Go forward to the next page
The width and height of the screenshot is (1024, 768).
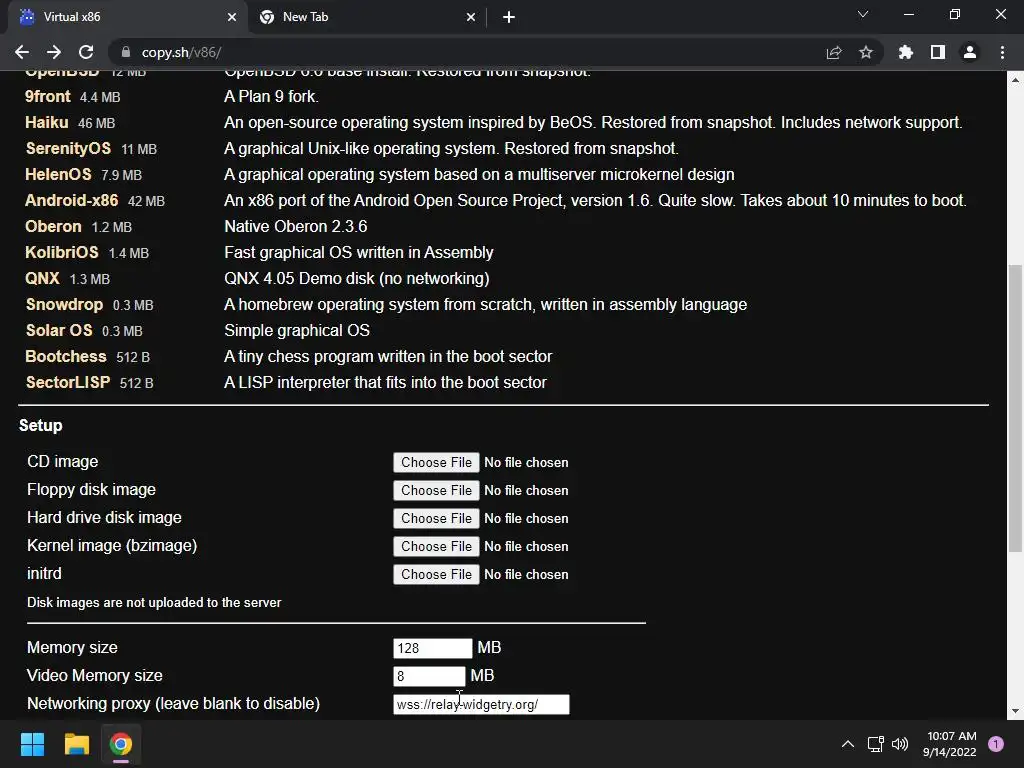click(x=54, y=52)
